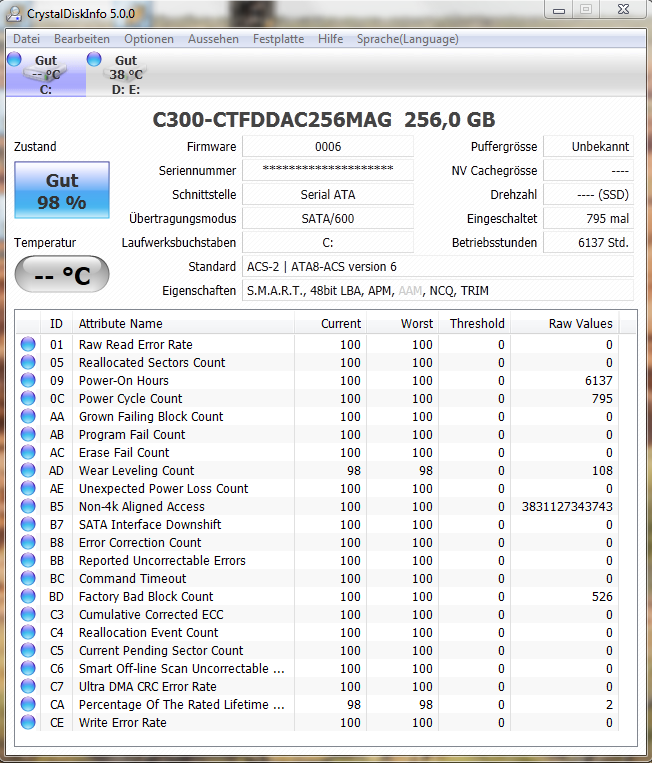652x763 pixels.
Task: Click status orb of Power-On Hours row
Action: tap(28, 380)
